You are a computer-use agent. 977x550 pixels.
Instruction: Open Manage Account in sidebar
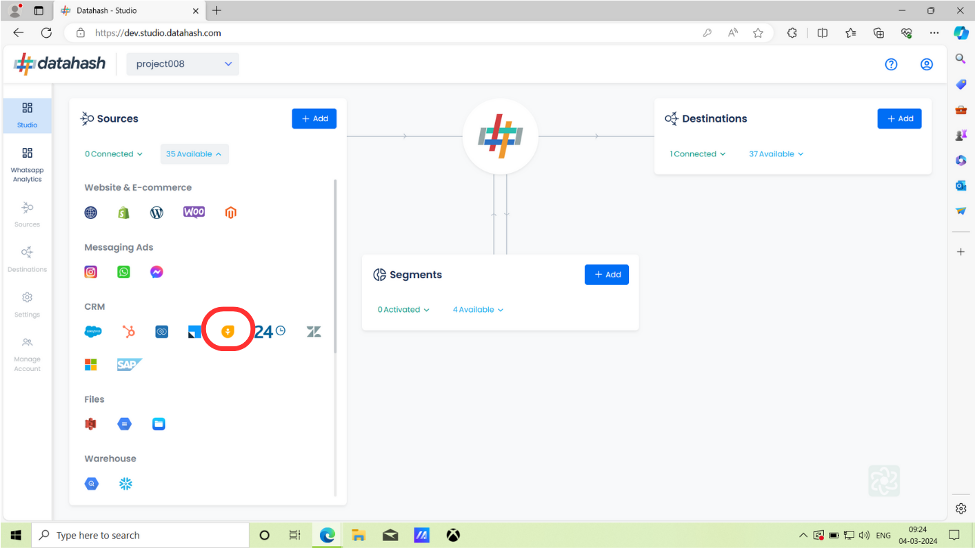[27, 354]
